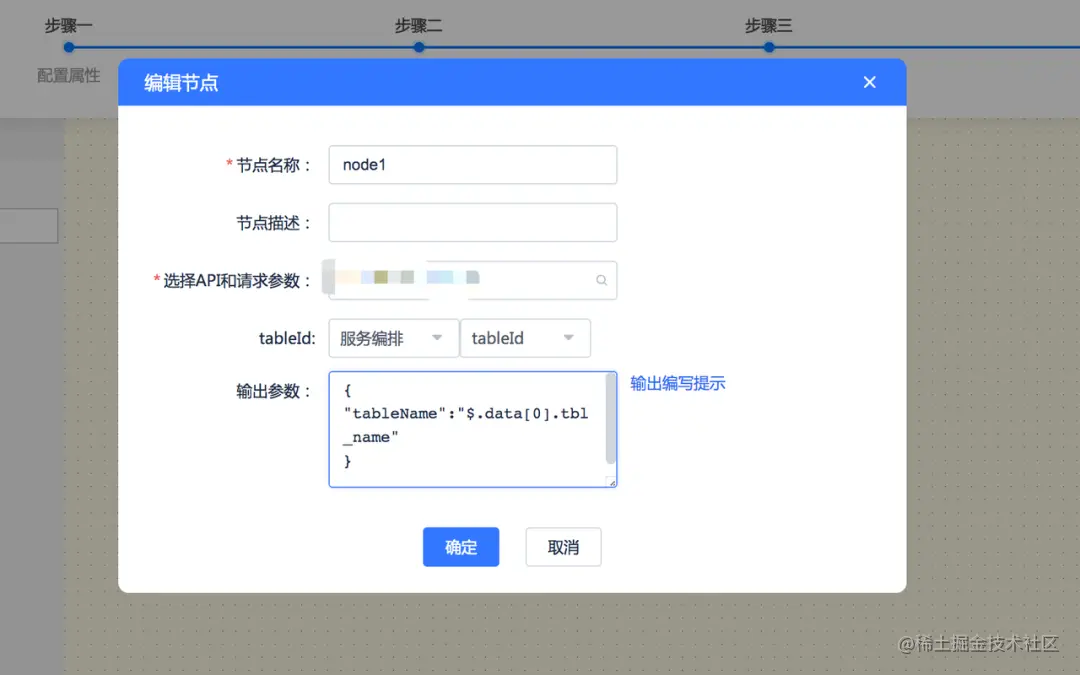The width and height of the screenshot is (1080, 675).
Task: Close the 编辑节点 dialog with X icon
Action: [869, 82]
